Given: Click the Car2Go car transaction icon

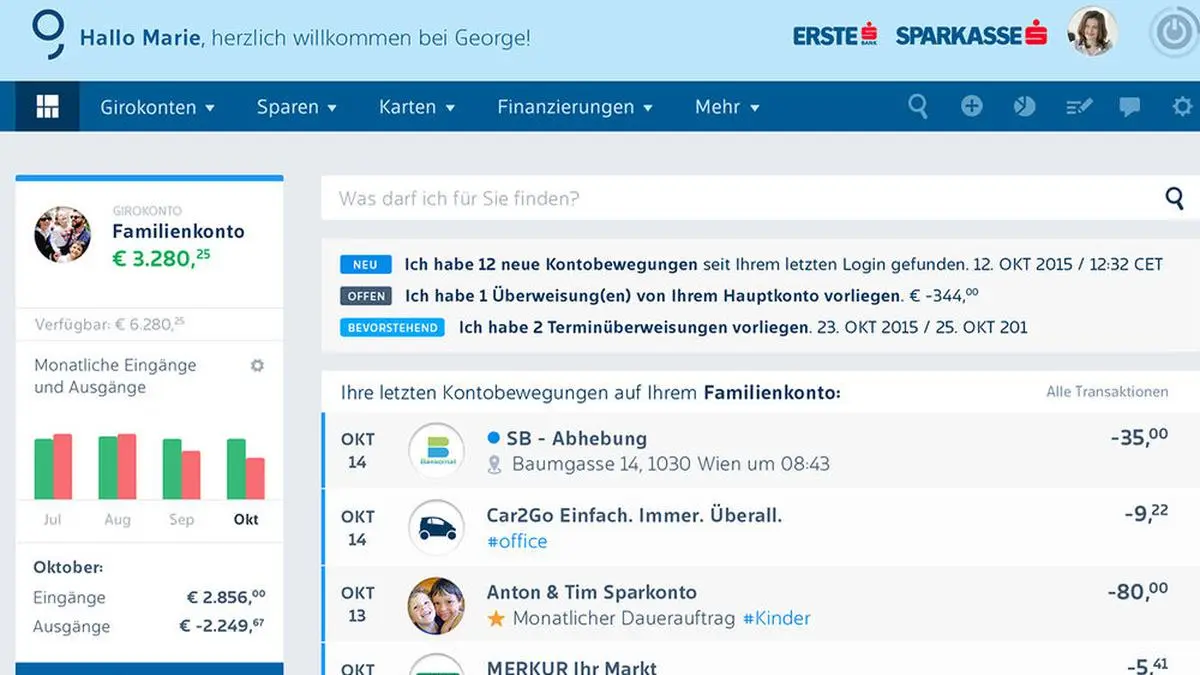Looking at the screenshot, I should pyautogui.click(x=436, y=528).
